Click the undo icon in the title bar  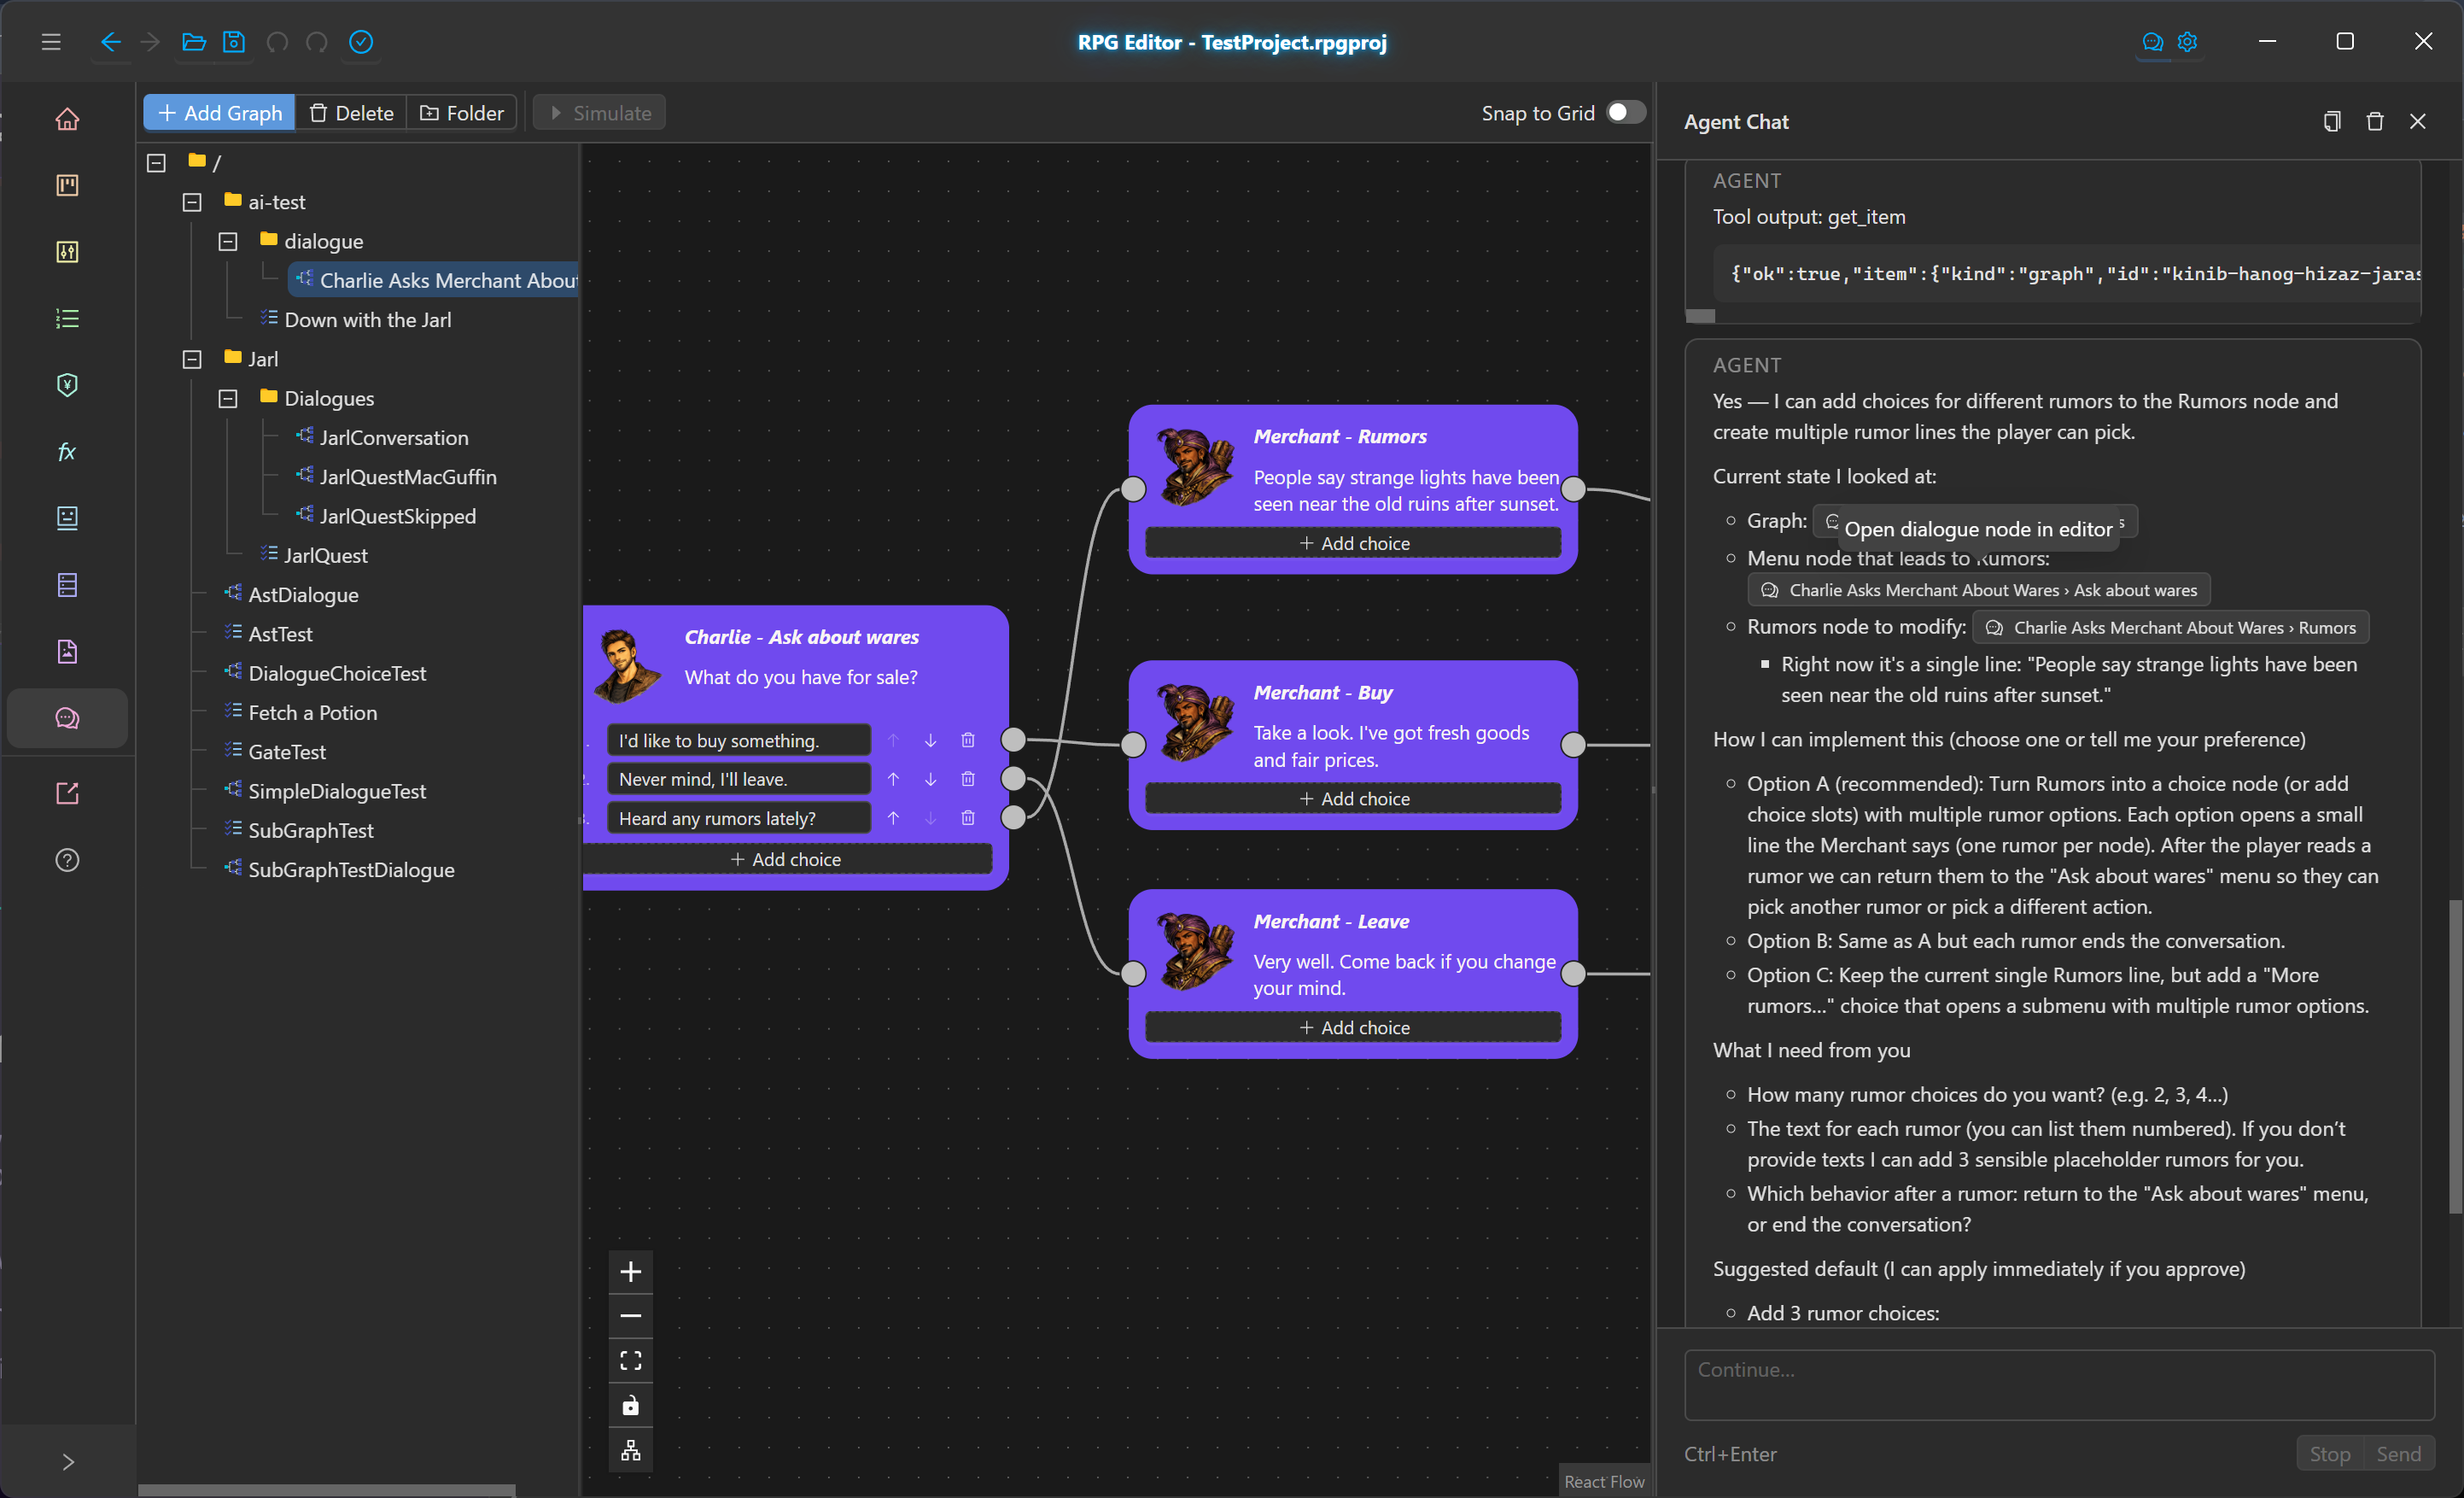(x=277, y=42)
